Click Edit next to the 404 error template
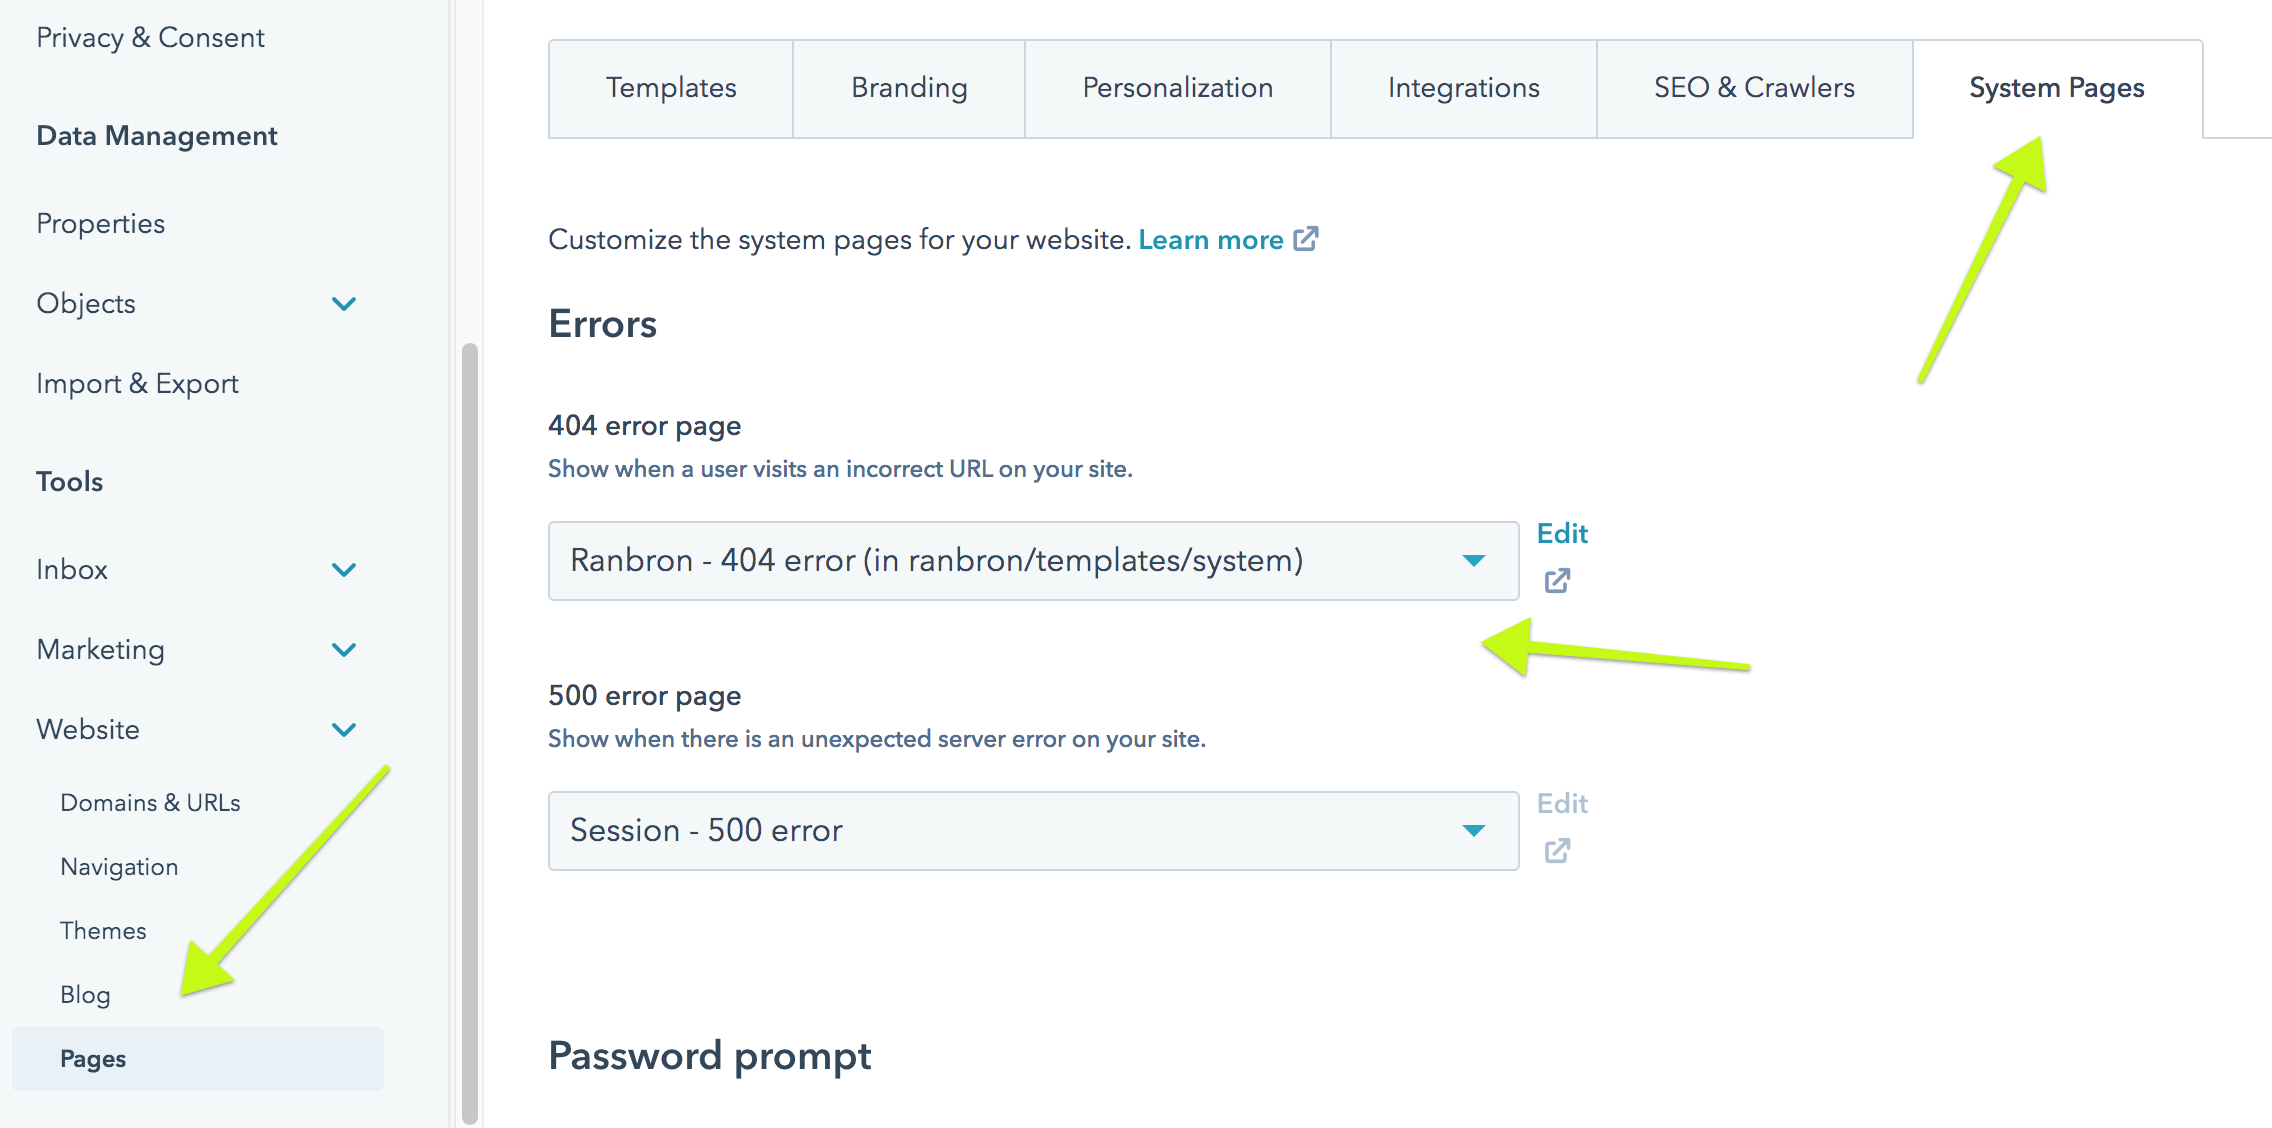Image resolution: width=2272 pixels, height=1128 pixels. [x=1562, y=534]
